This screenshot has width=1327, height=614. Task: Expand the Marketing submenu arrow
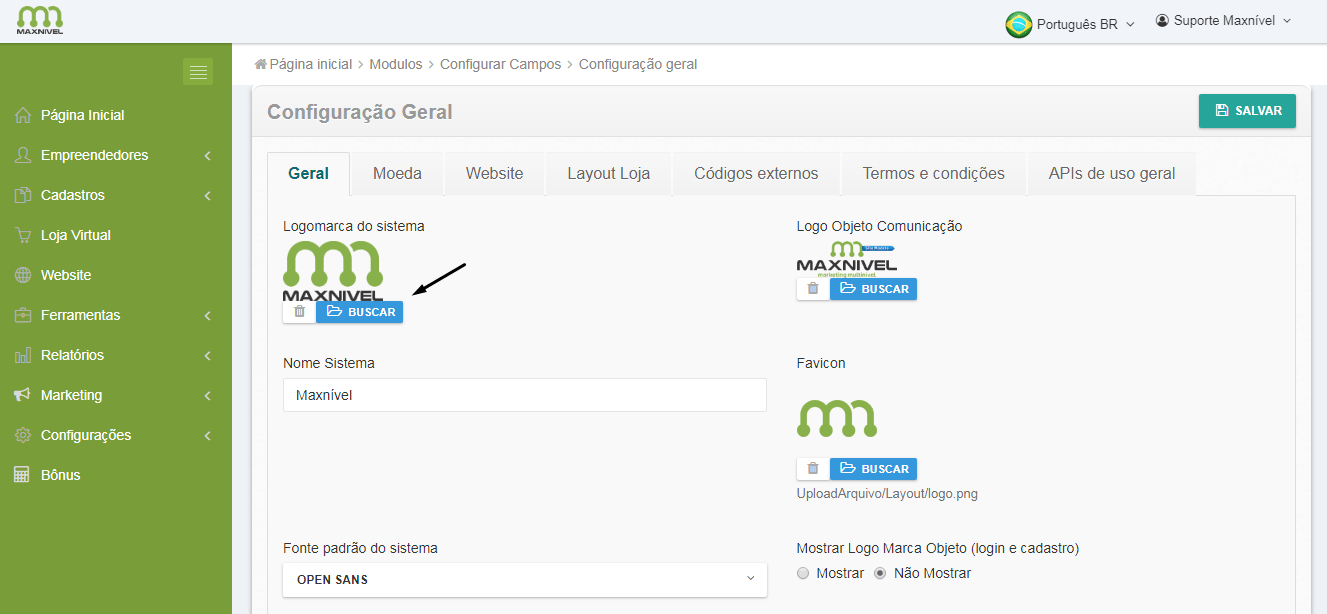coord(207,396)
